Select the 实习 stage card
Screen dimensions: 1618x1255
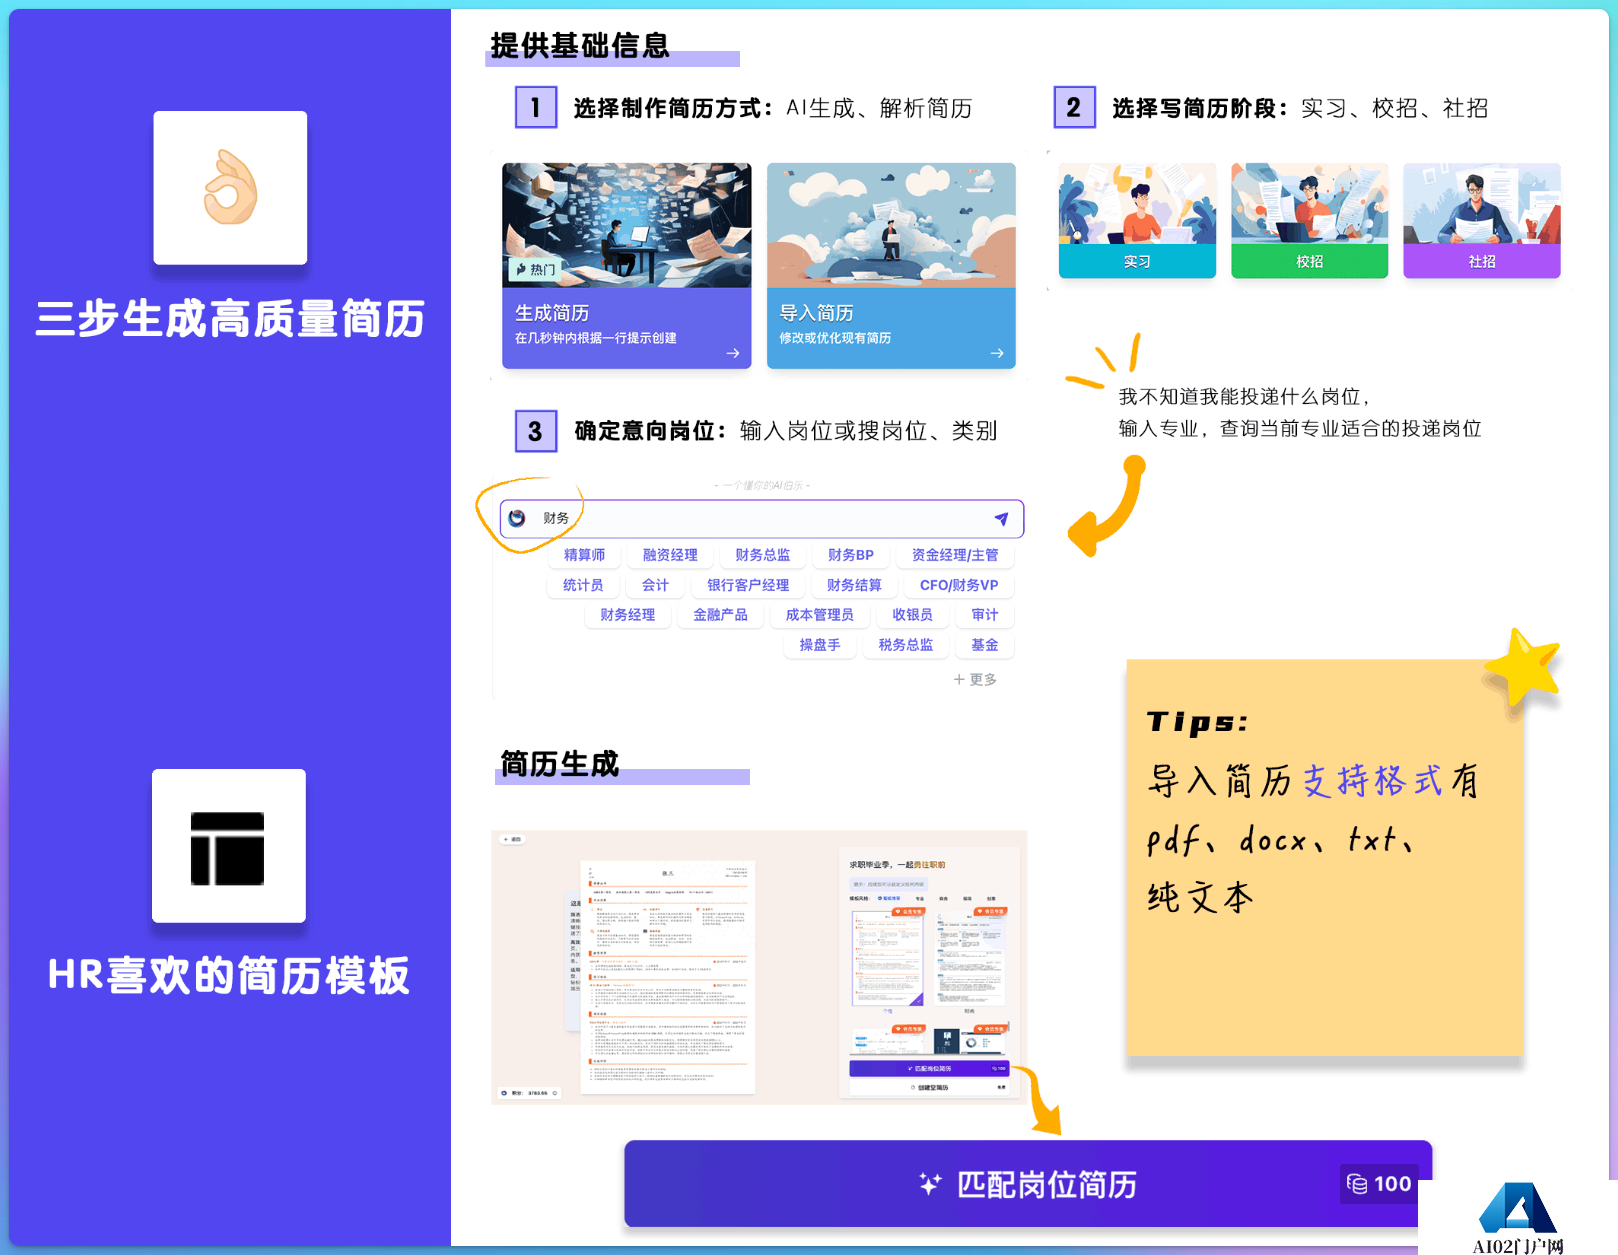click(1137, 221)
